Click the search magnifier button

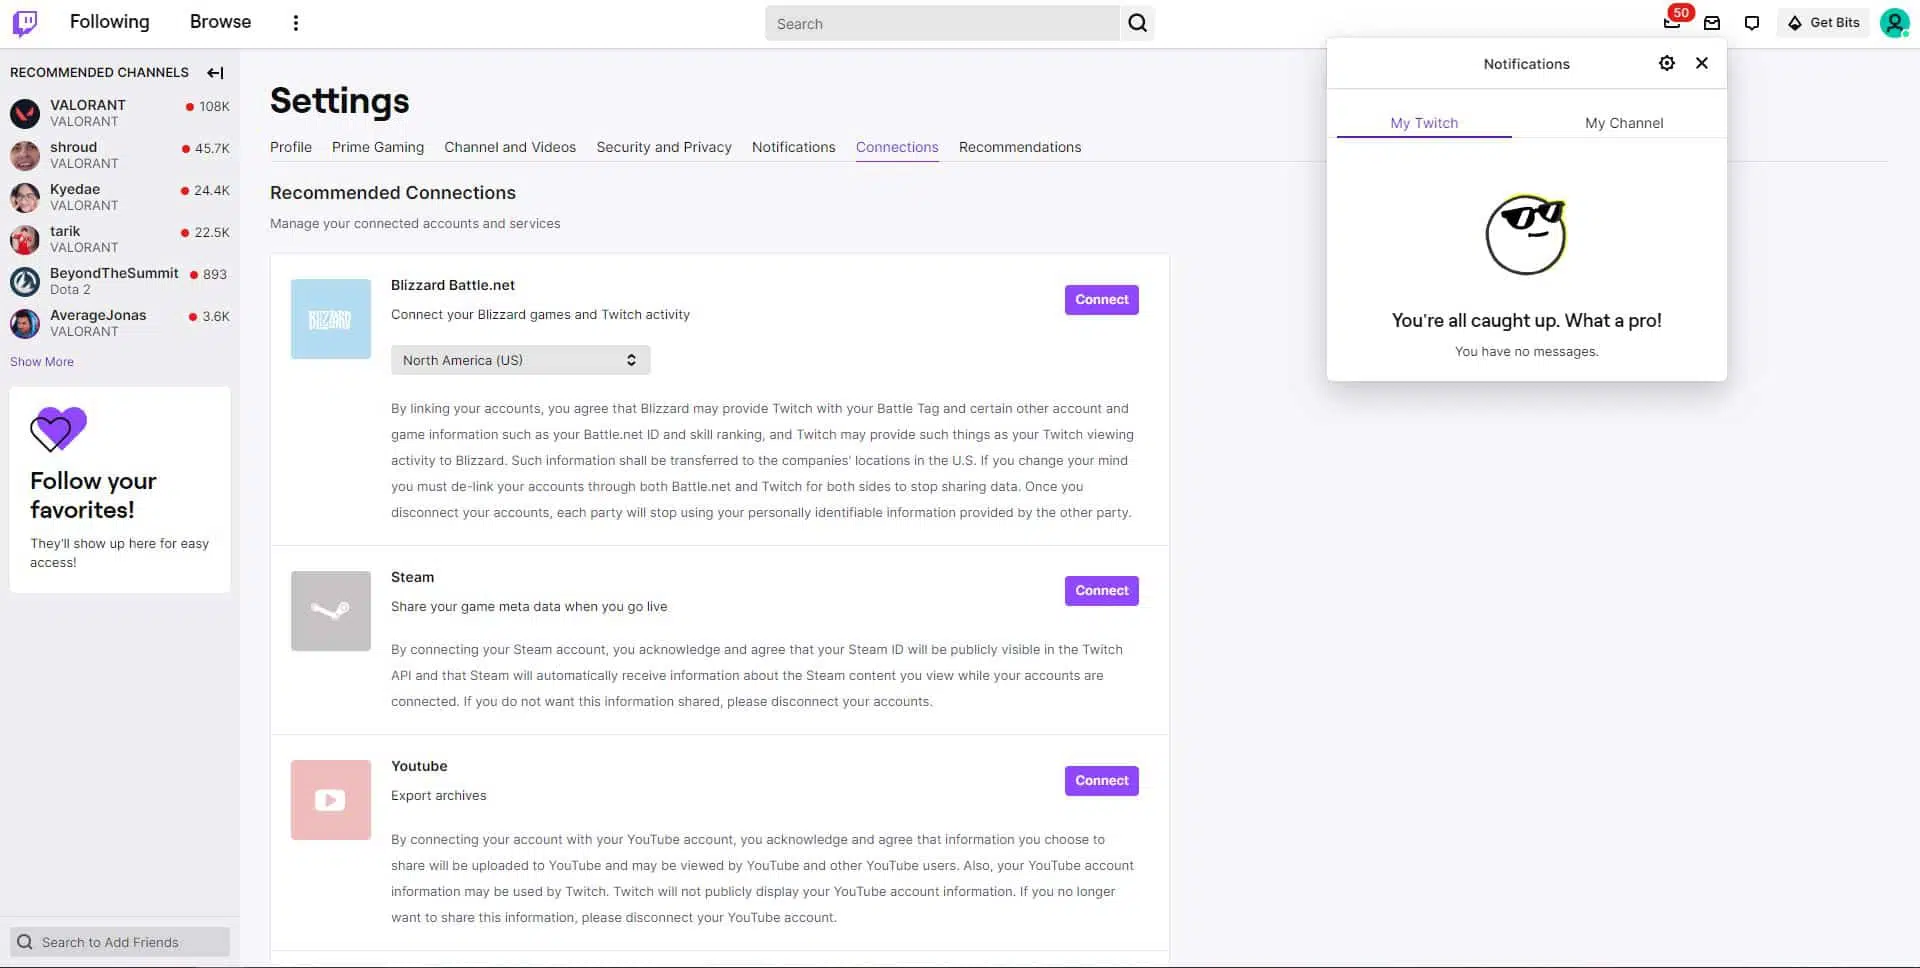1137,23
